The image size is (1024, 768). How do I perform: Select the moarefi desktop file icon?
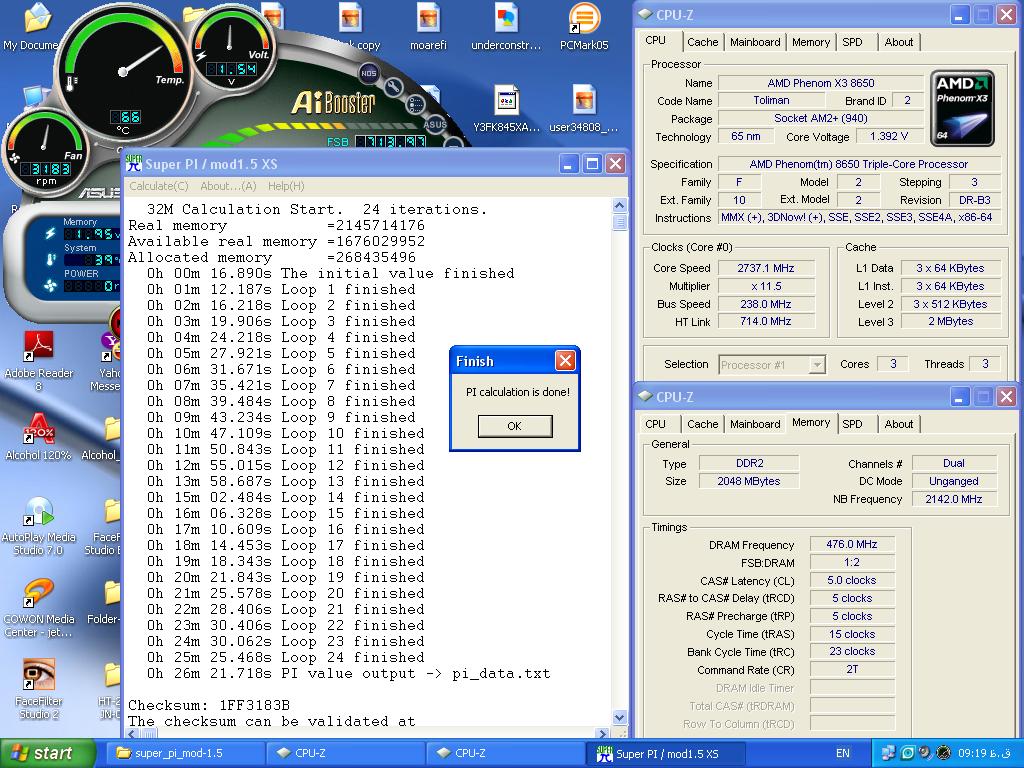click(x=428, y=27)
